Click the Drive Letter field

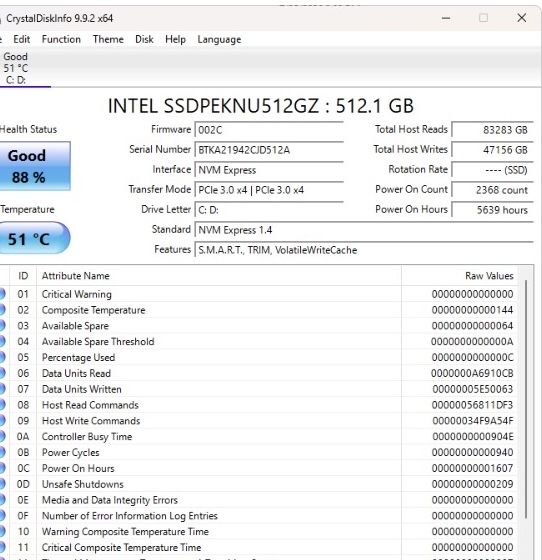point(269,210)
